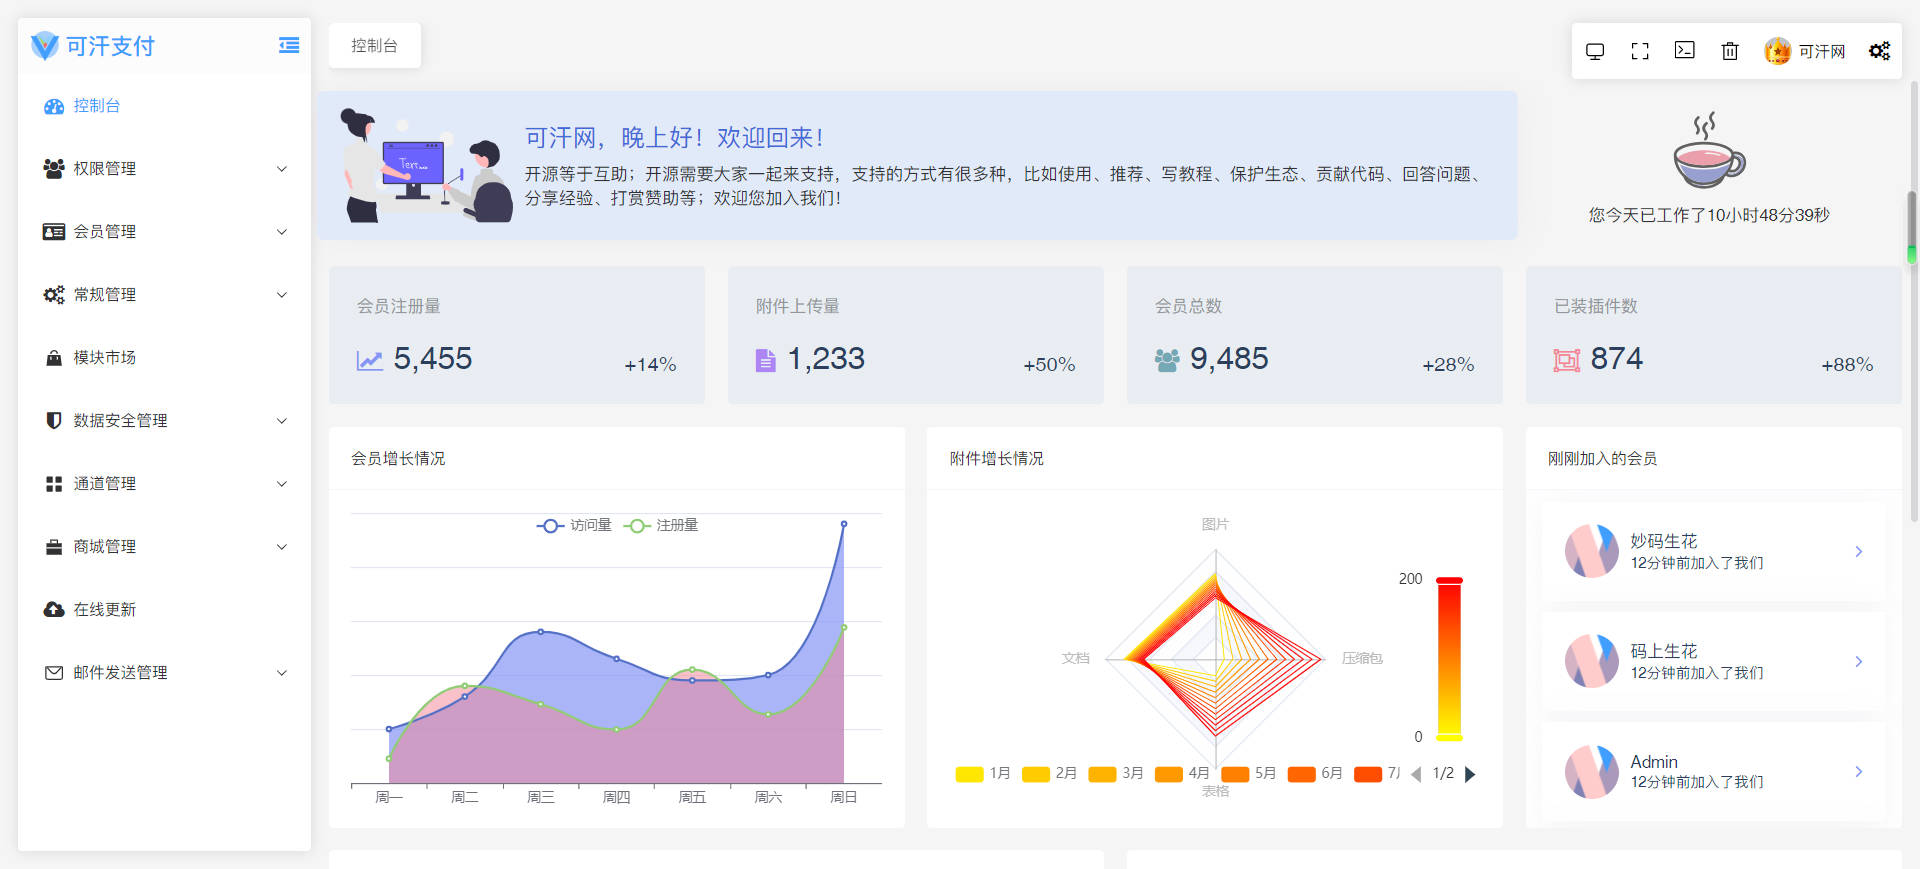Image resolution: width=1920 pixels, height=869 pixels.
Task: Toggle the 3月 radar legend
Action: (x=1116, y=774)
